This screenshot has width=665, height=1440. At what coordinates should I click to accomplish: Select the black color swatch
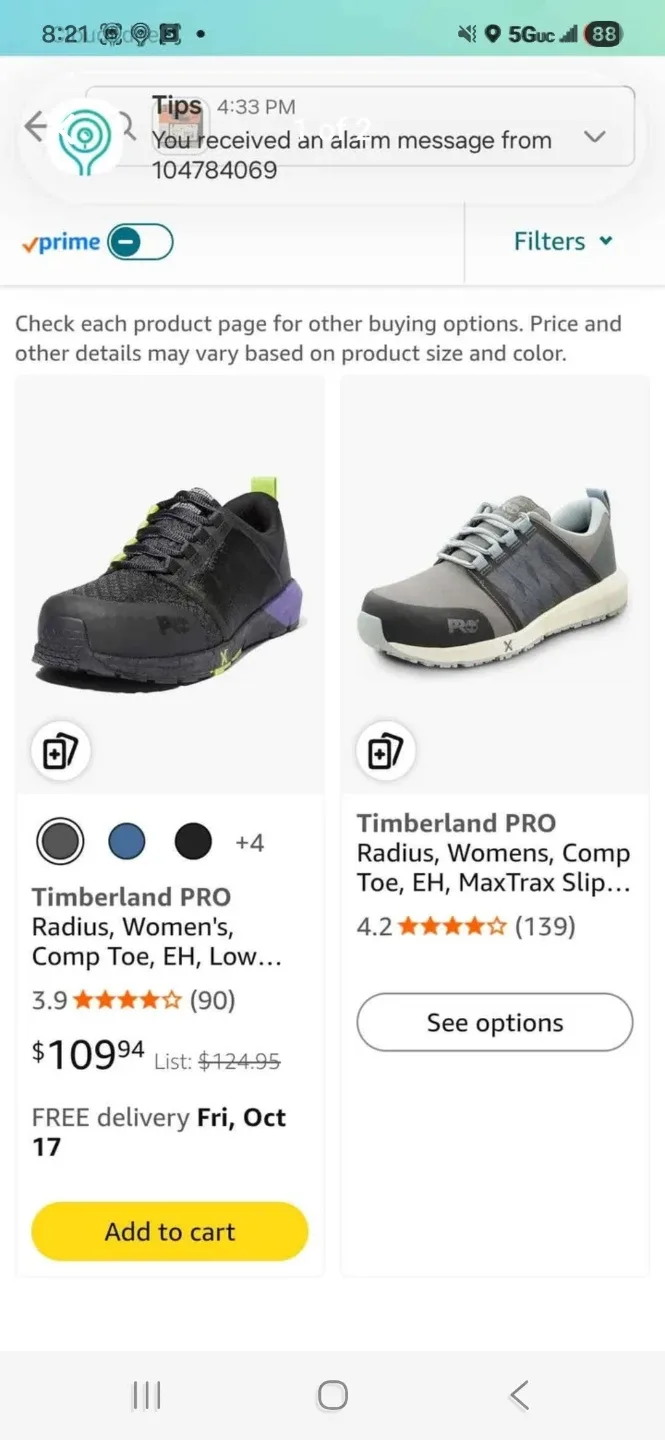click(x=192, y=840)
